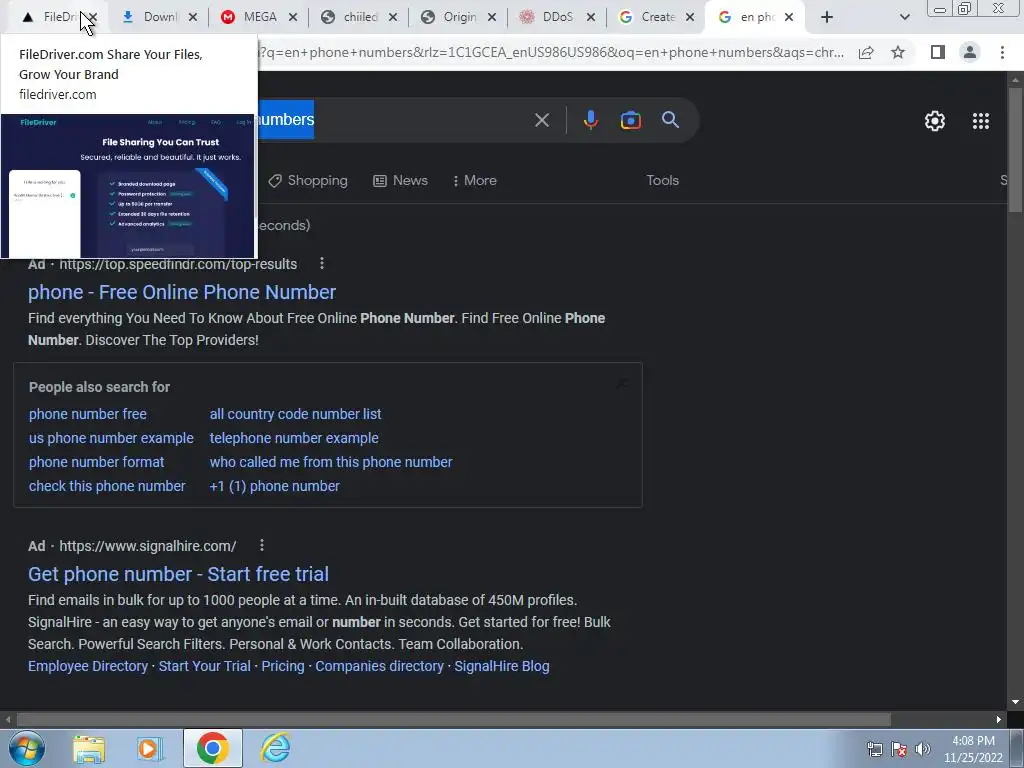The height and width of the screenshot is (768, 1024).
Task: Click the vertical scrollbar thumb
Action: click(x=1015, y=149)
